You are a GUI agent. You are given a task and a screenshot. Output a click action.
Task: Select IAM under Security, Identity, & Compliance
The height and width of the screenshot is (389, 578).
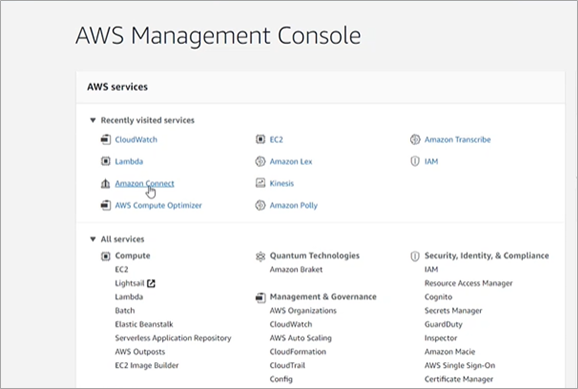pyautogui.click(x=431, y=270)
